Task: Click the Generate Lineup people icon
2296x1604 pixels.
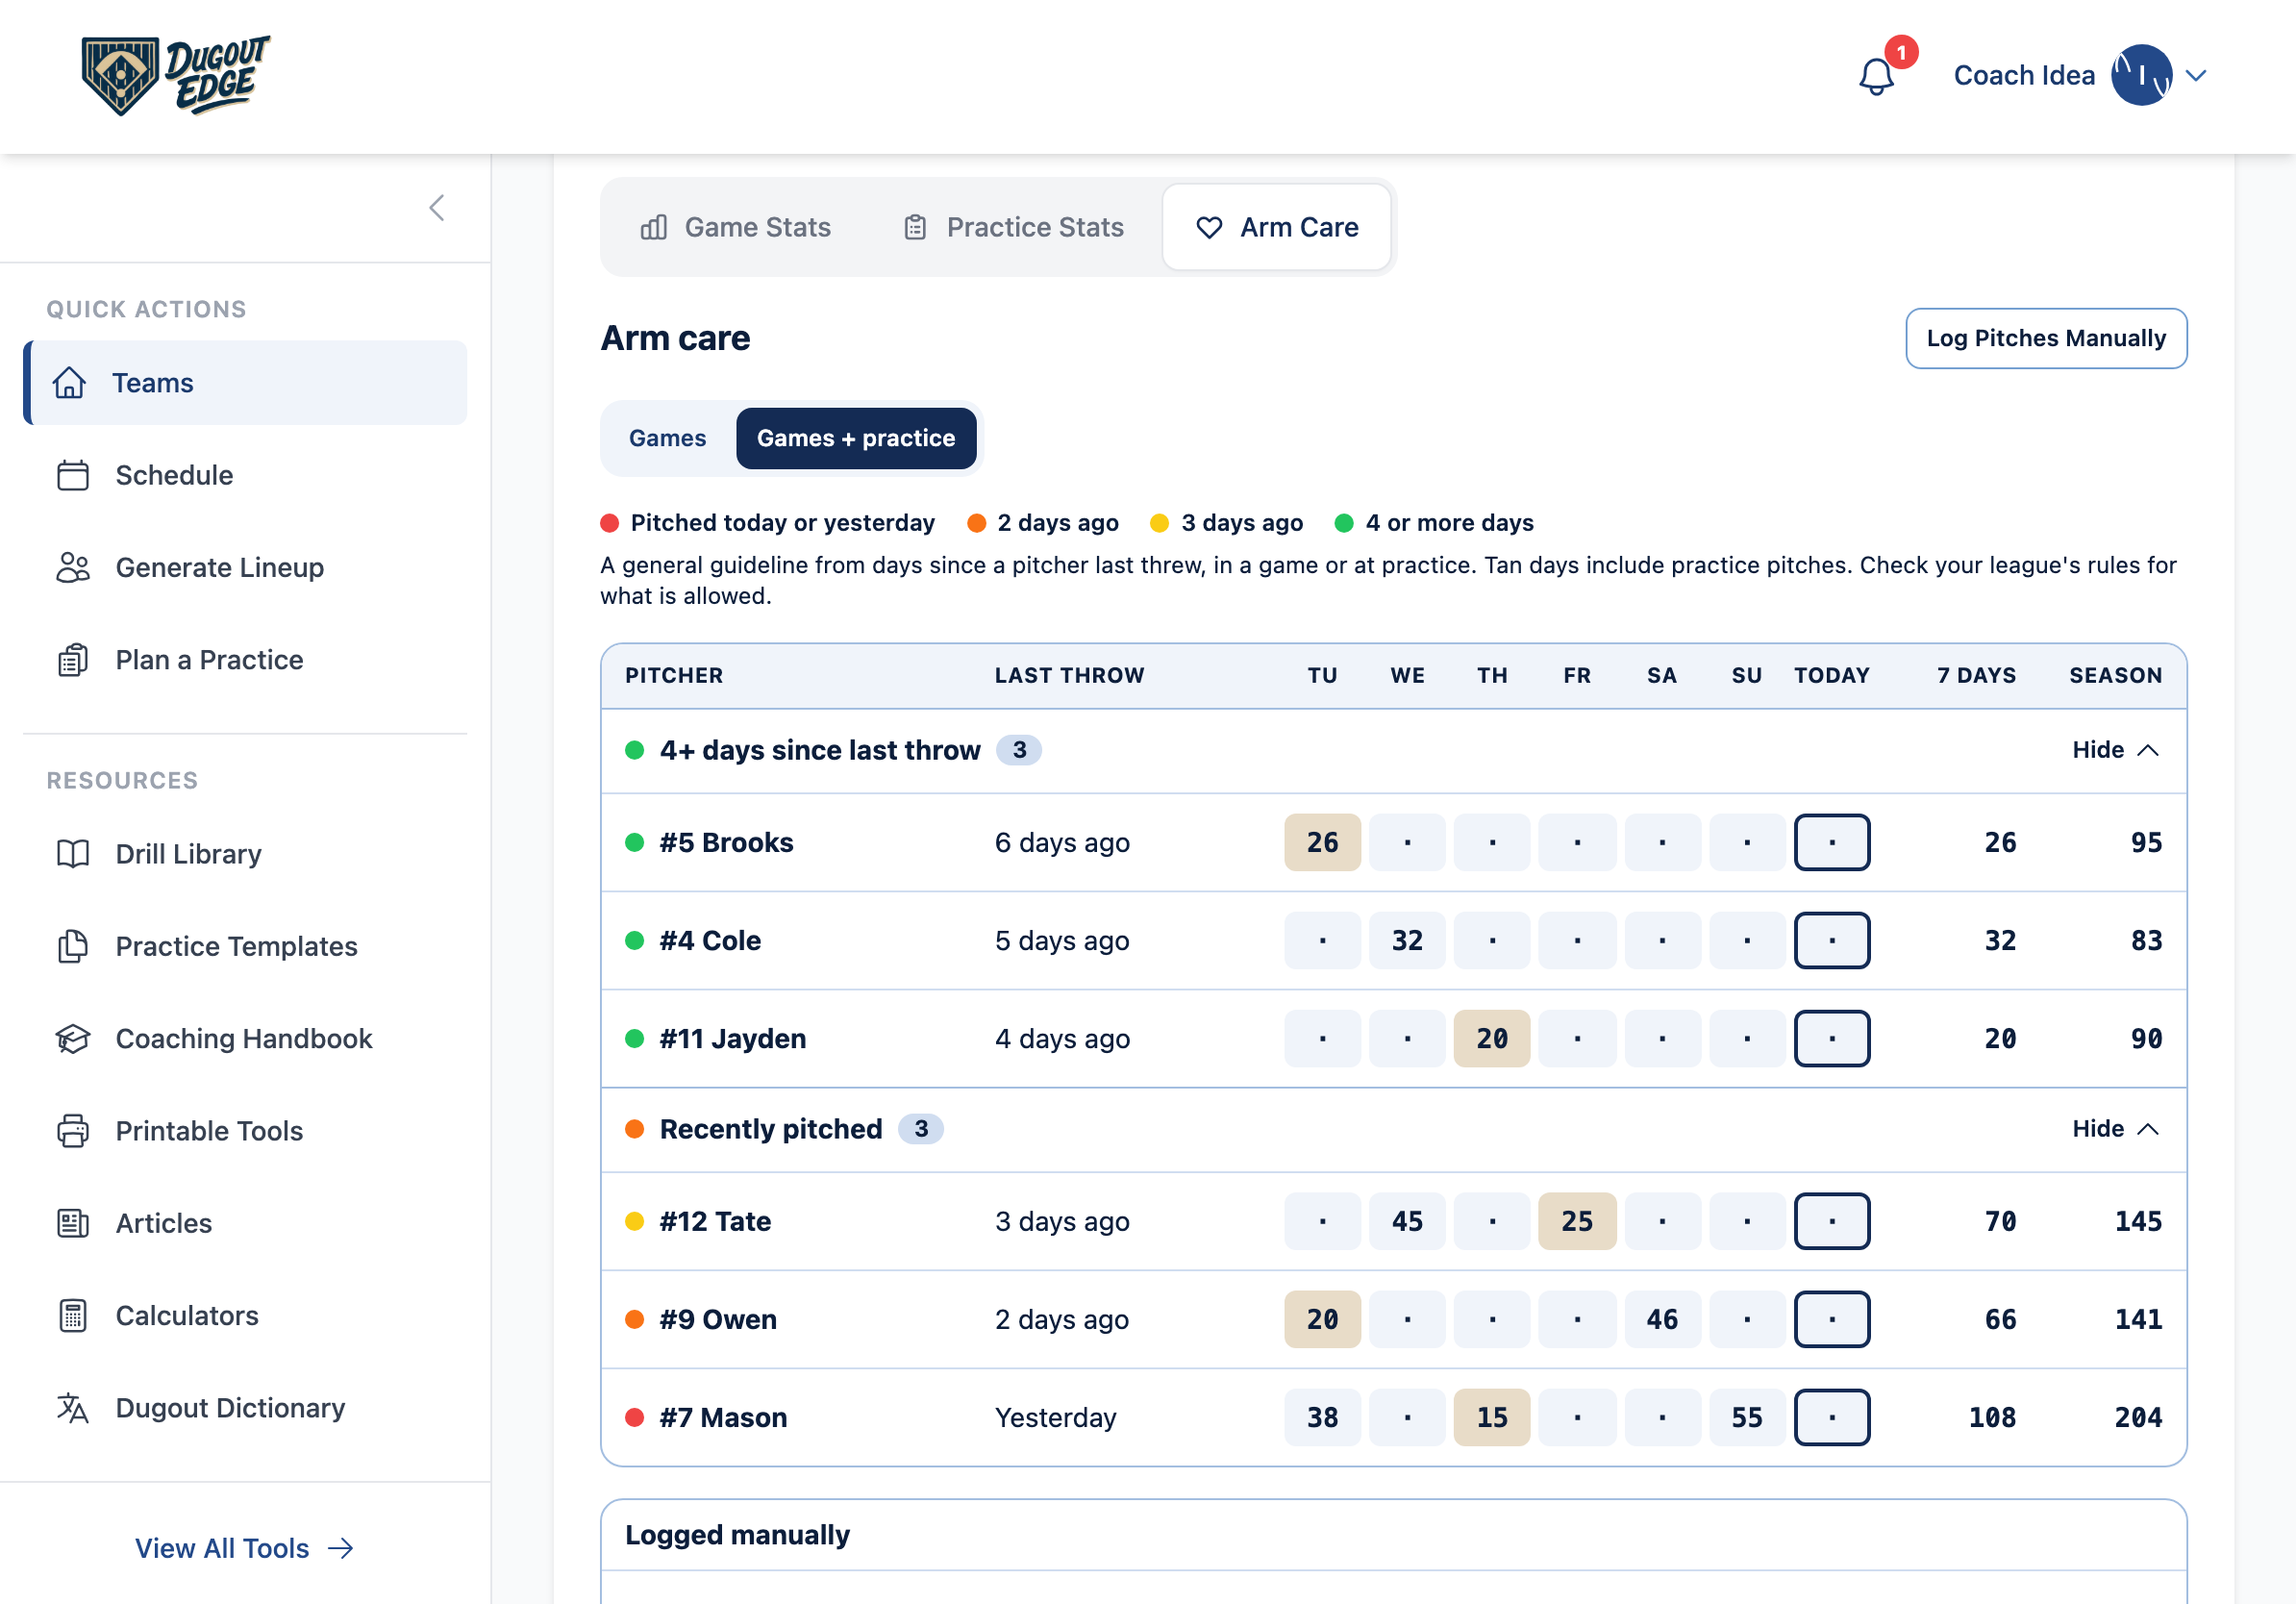Action: click(x=73, y=567)
